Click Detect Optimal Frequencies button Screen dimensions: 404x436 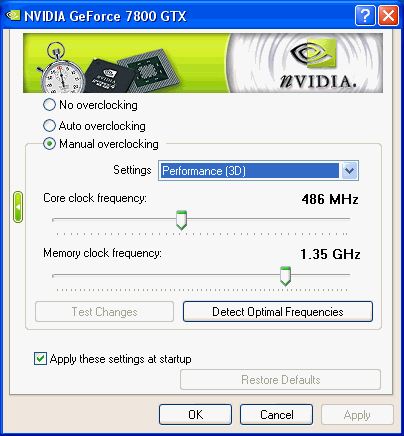pos(278,312)
